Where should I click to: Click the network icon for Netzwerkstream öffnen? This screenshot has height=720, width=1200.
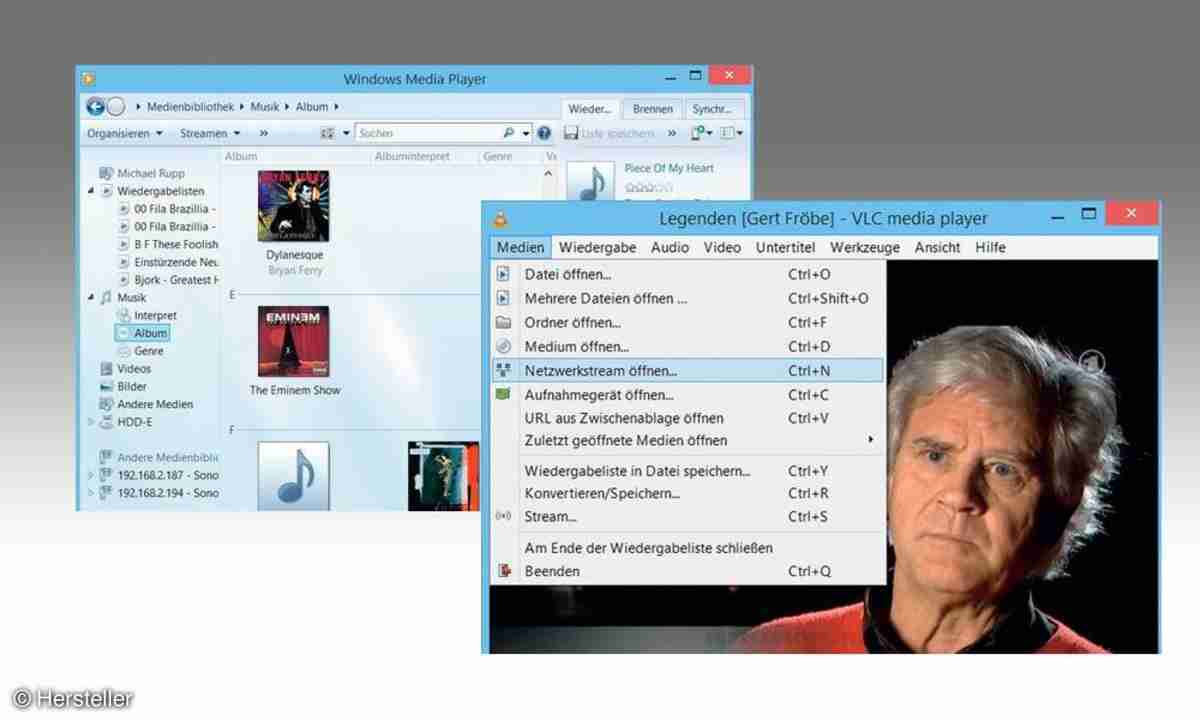(x=504, y=370)
